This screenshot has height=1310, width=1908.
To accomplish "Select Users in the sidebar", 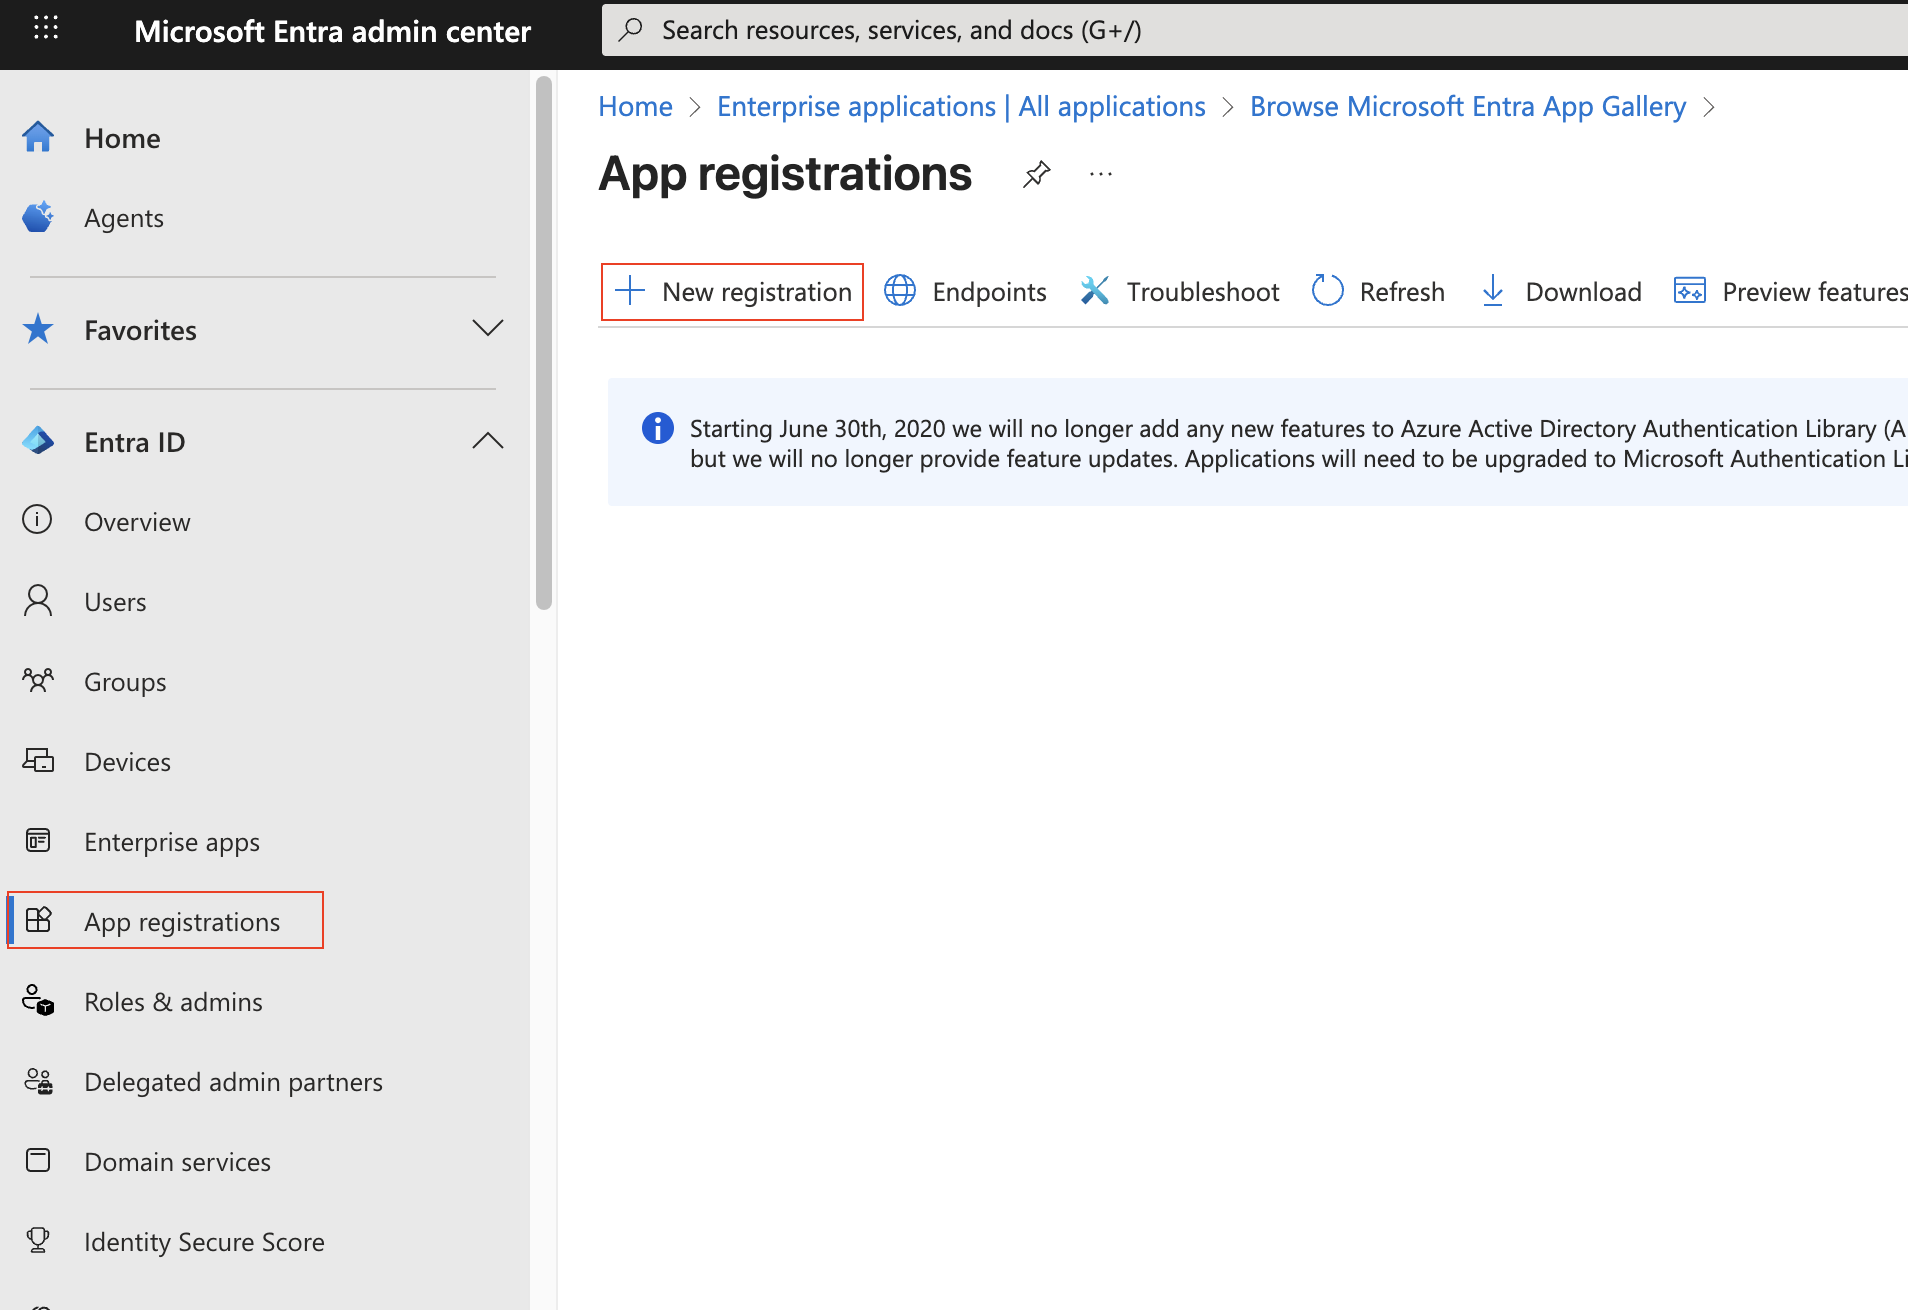I will click(x=115, y=601).
